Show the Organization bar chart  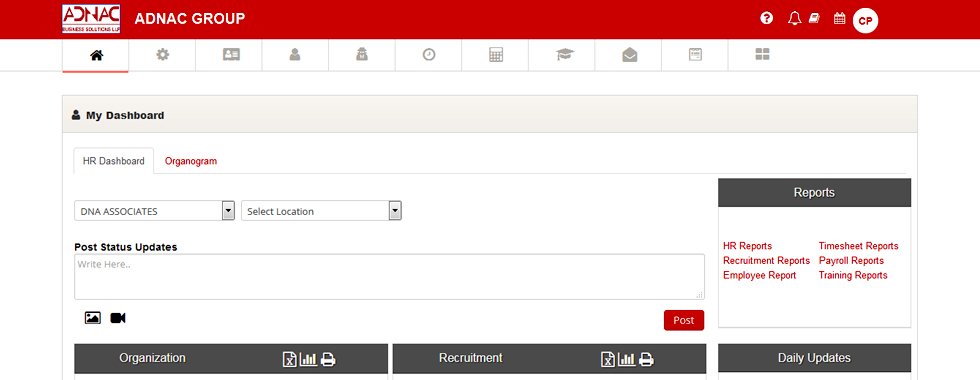tap(308, 359)
